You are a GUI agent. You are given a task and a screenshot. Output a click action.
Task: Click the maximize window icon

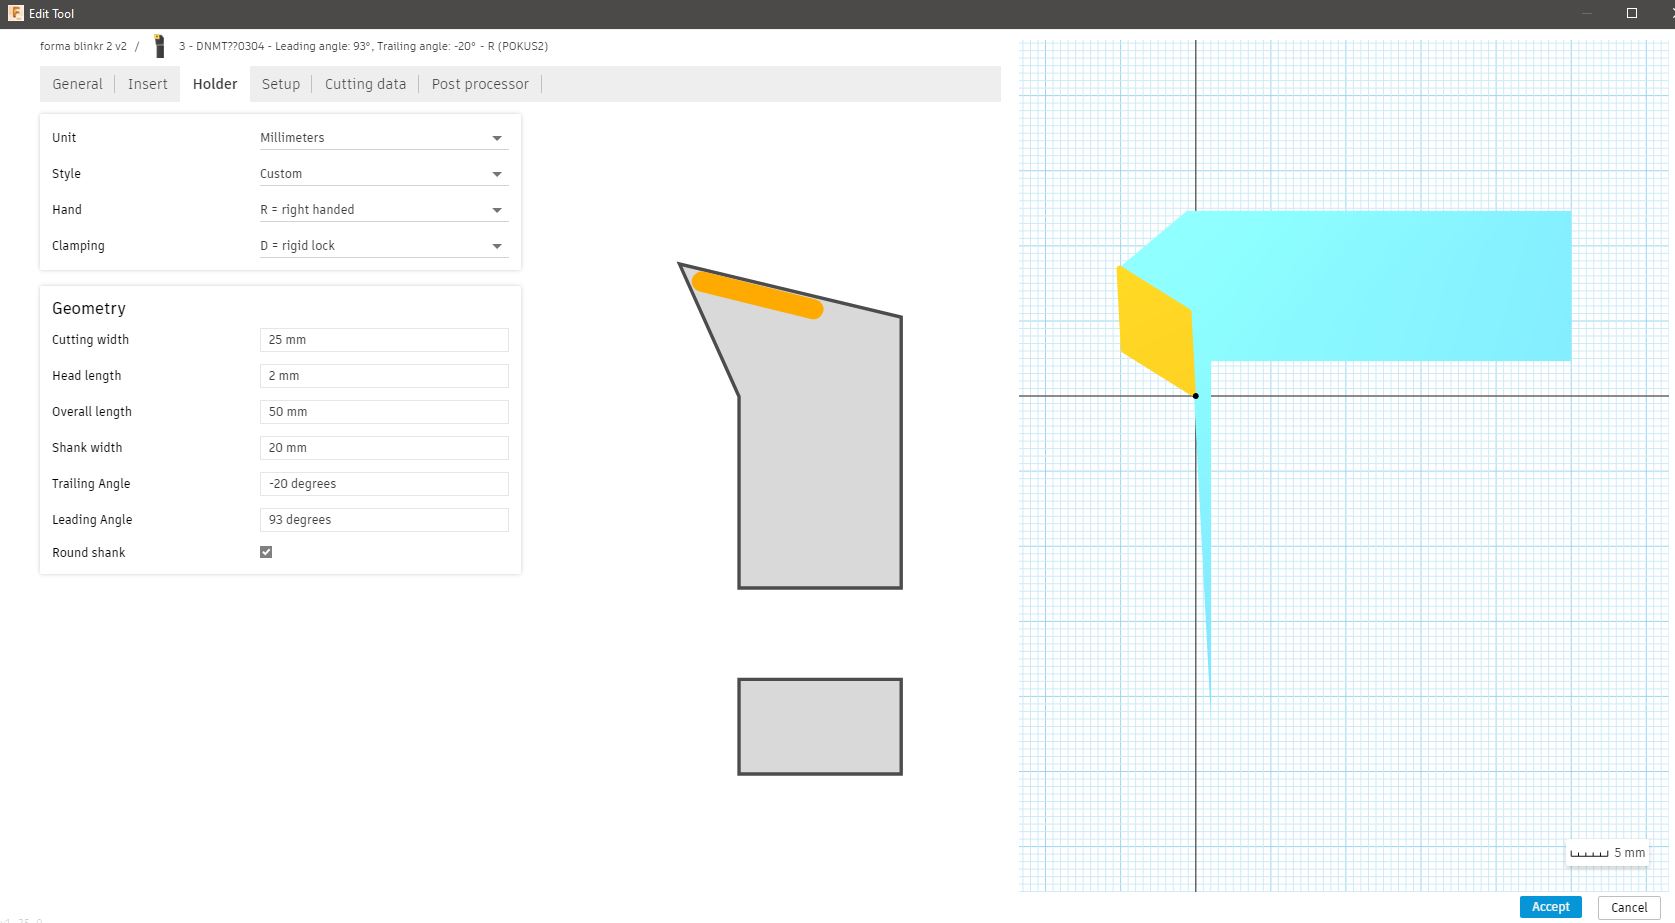tap(1632, 13)
